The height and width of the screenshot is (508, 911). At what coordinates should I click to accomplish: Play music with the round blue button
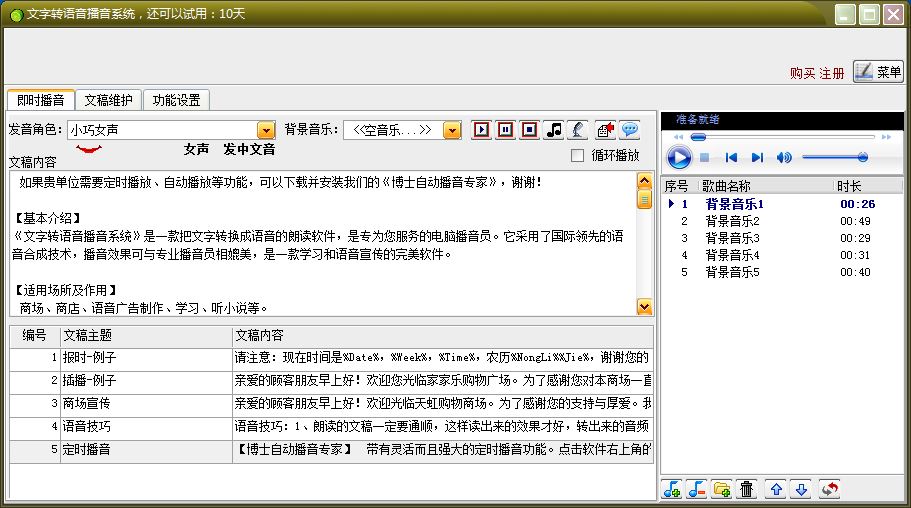pos(679,158)
